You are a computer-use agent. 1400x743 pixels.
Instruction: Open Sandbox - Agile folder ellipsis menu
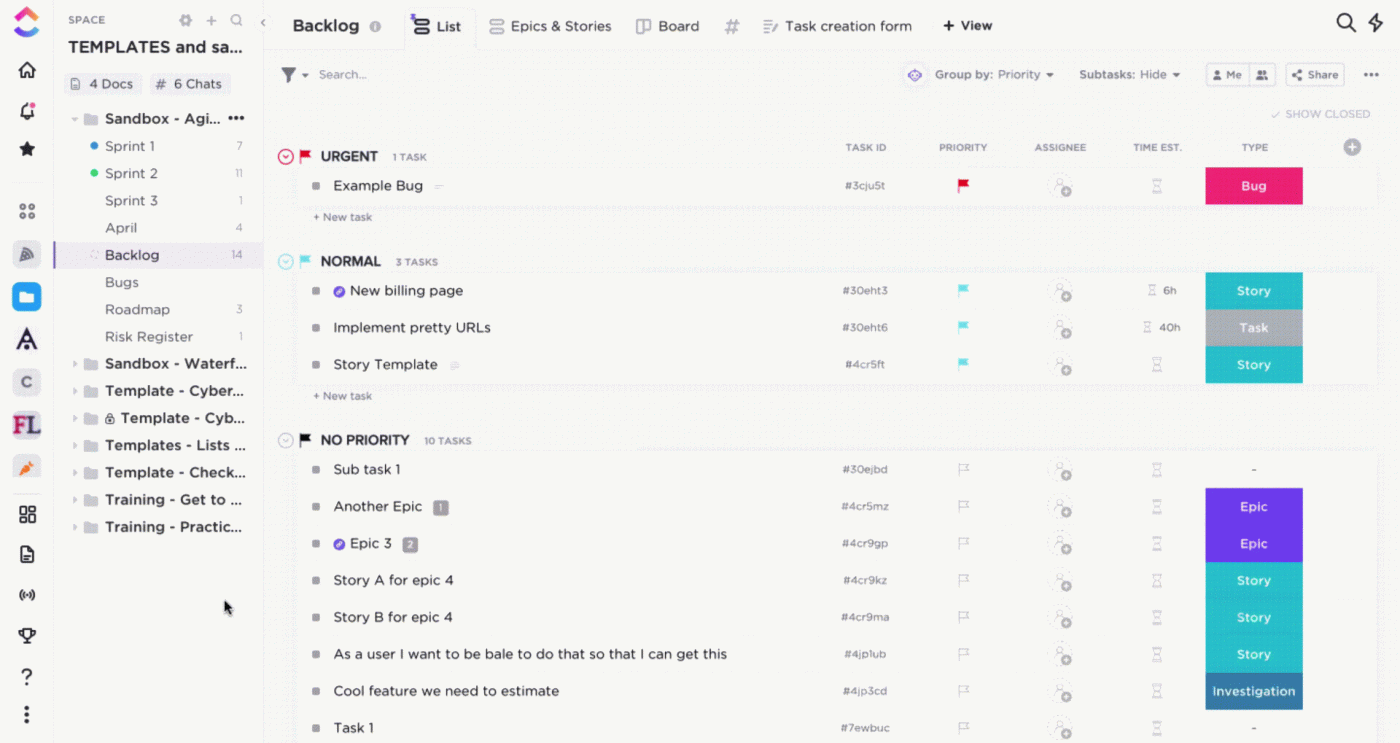tap(236, 118)
